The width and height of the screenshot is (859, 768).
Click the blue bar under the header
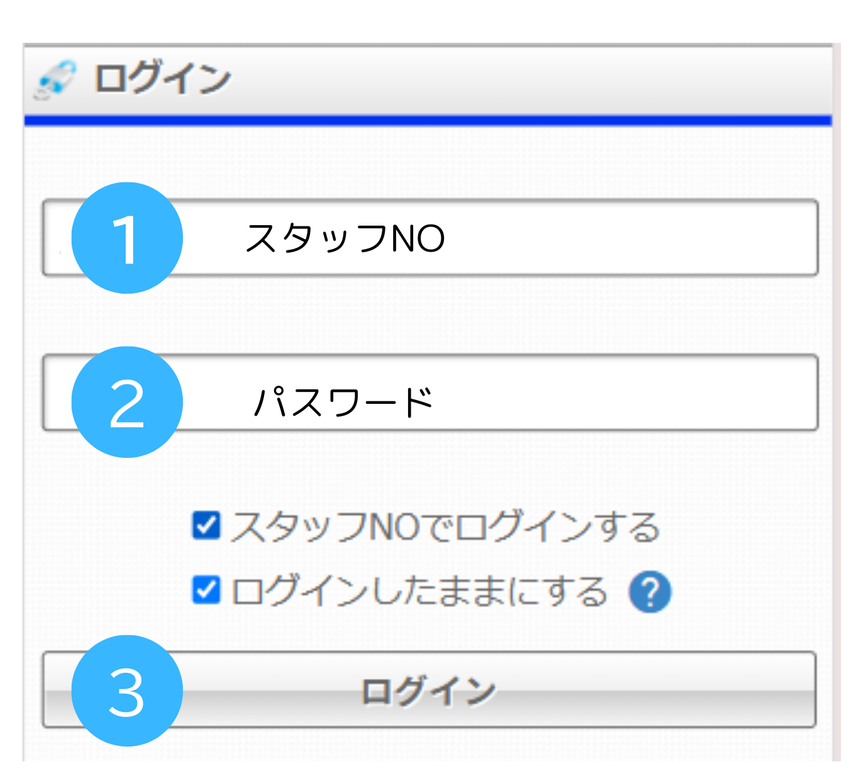(428, 121)
